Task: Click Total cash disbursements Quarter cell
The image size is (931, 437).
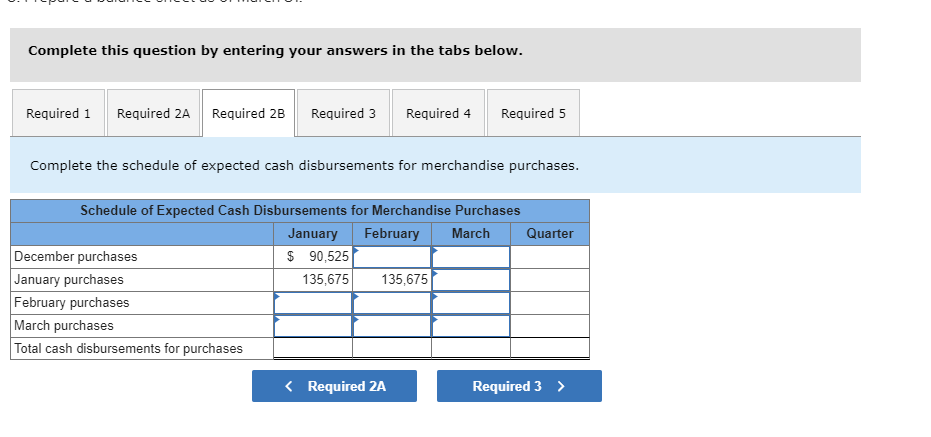Action: 550,348
